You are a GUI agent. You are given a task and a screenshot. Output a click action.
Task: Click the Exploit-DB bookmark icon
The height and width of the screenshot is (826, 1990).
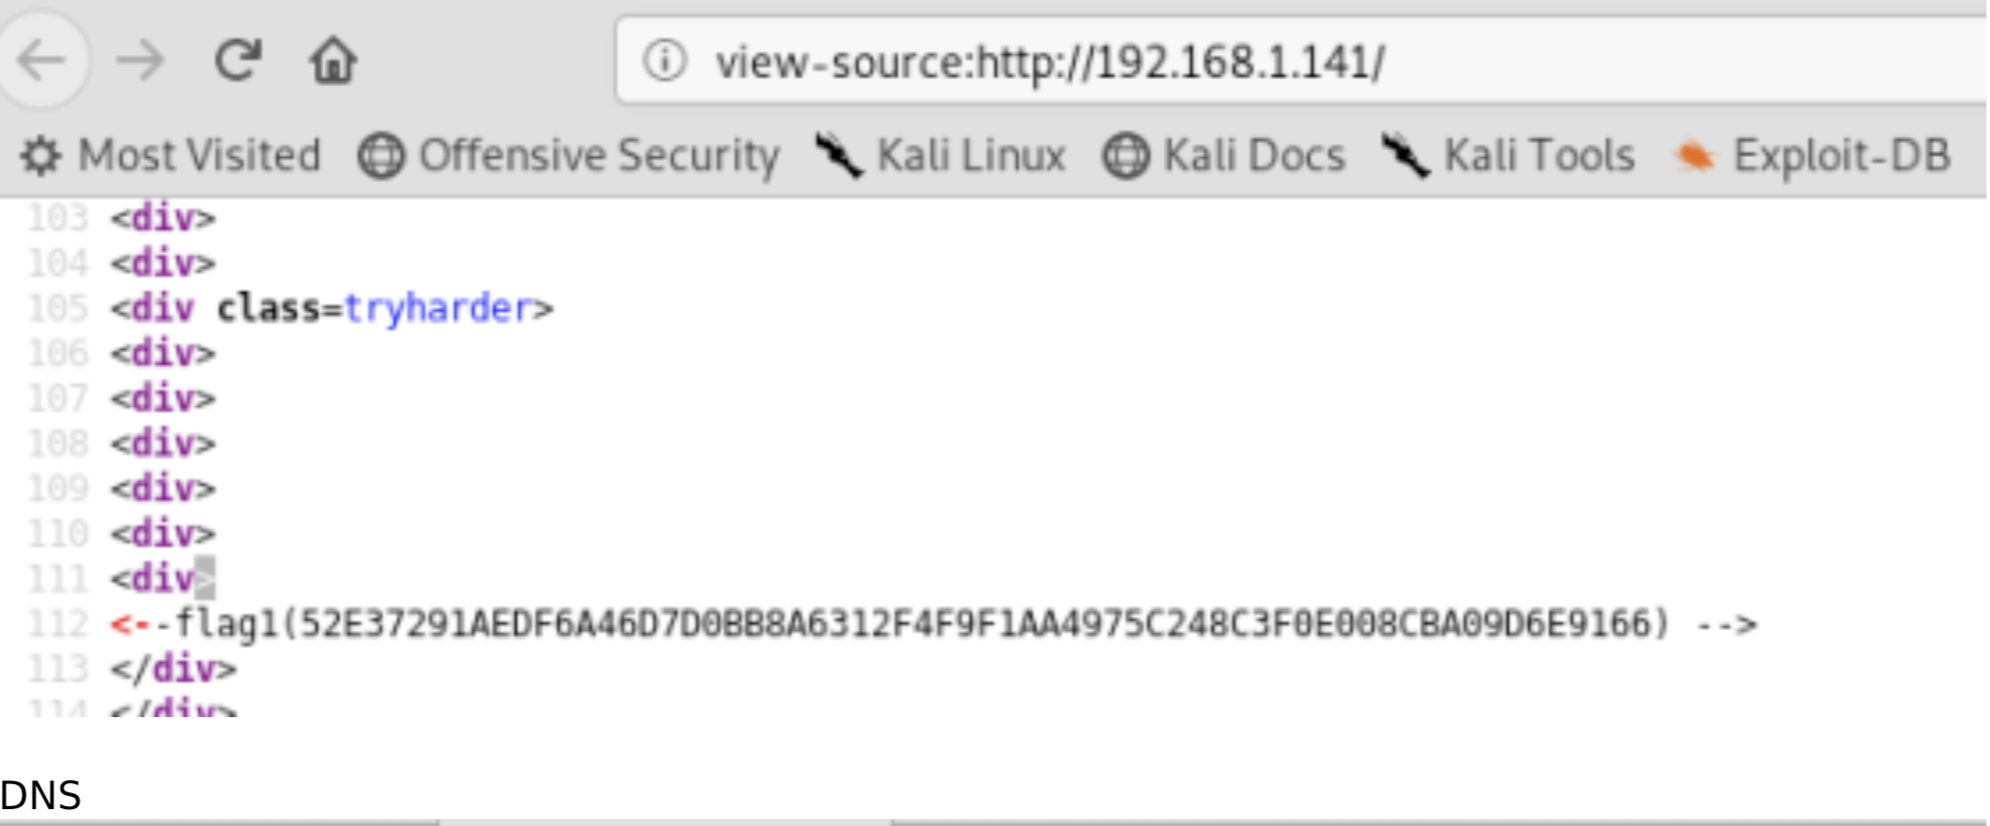tap(1695, 156)
